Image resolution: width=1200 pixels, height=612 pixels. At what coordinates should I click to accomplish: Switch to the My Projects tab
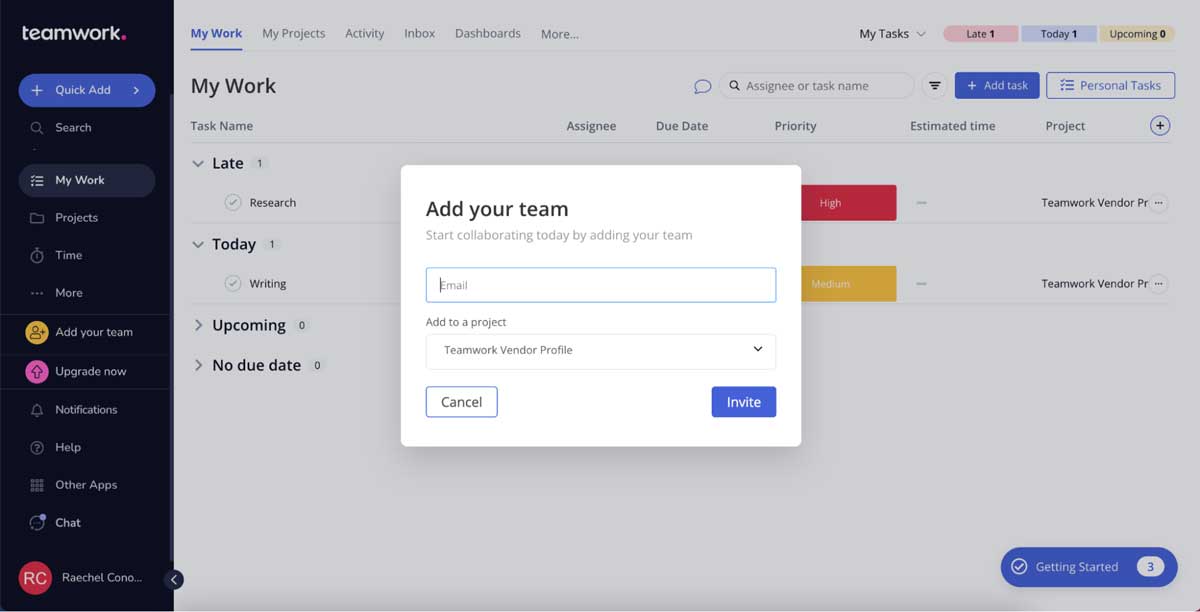click(293, 33)
